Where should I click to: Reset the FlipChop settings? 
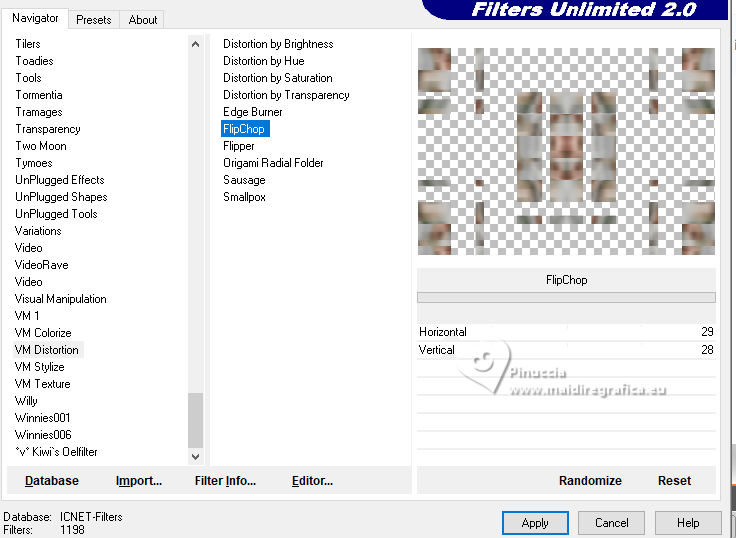click(x=674, y=480)
